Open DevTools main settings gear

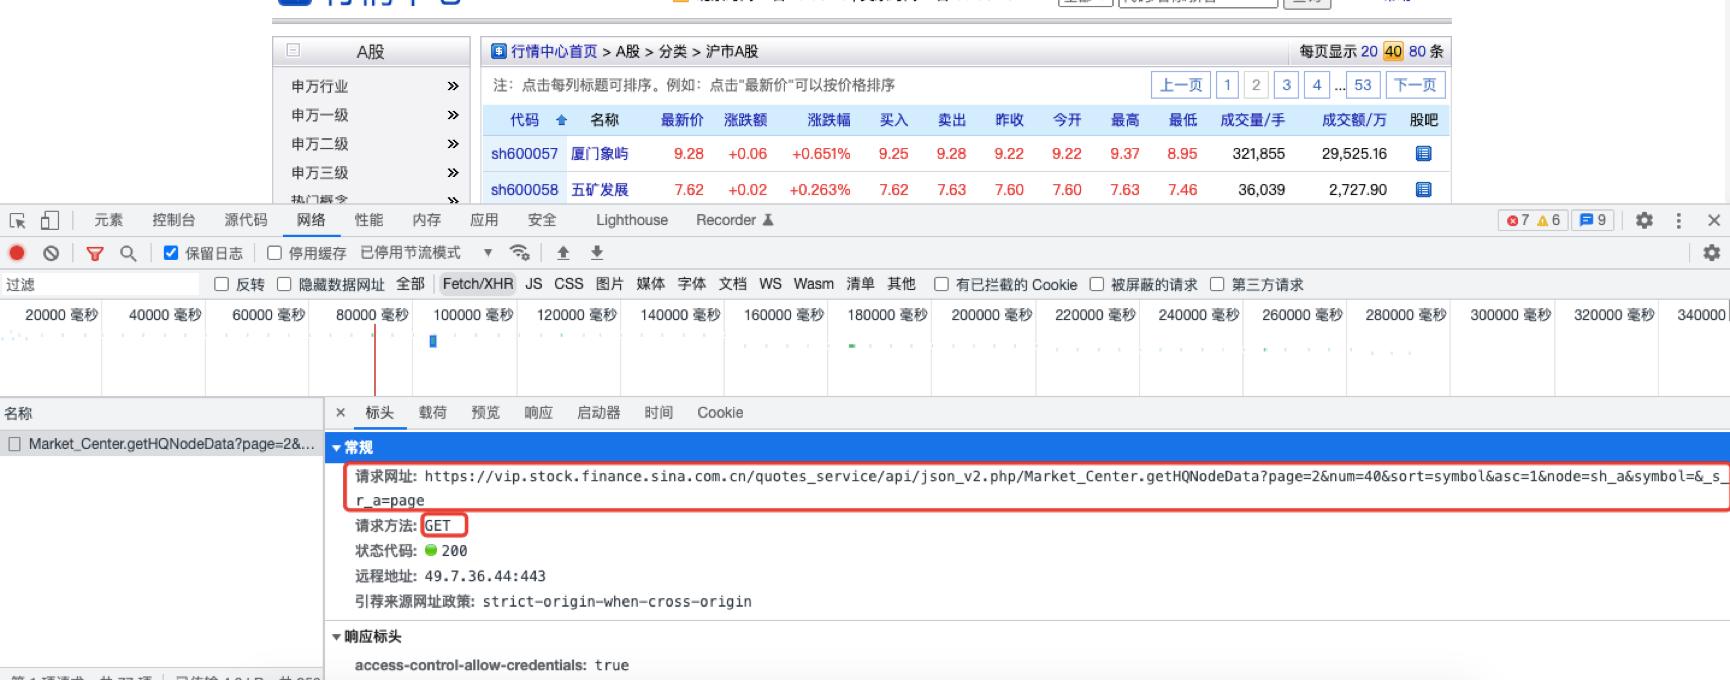pos(1644,220)
